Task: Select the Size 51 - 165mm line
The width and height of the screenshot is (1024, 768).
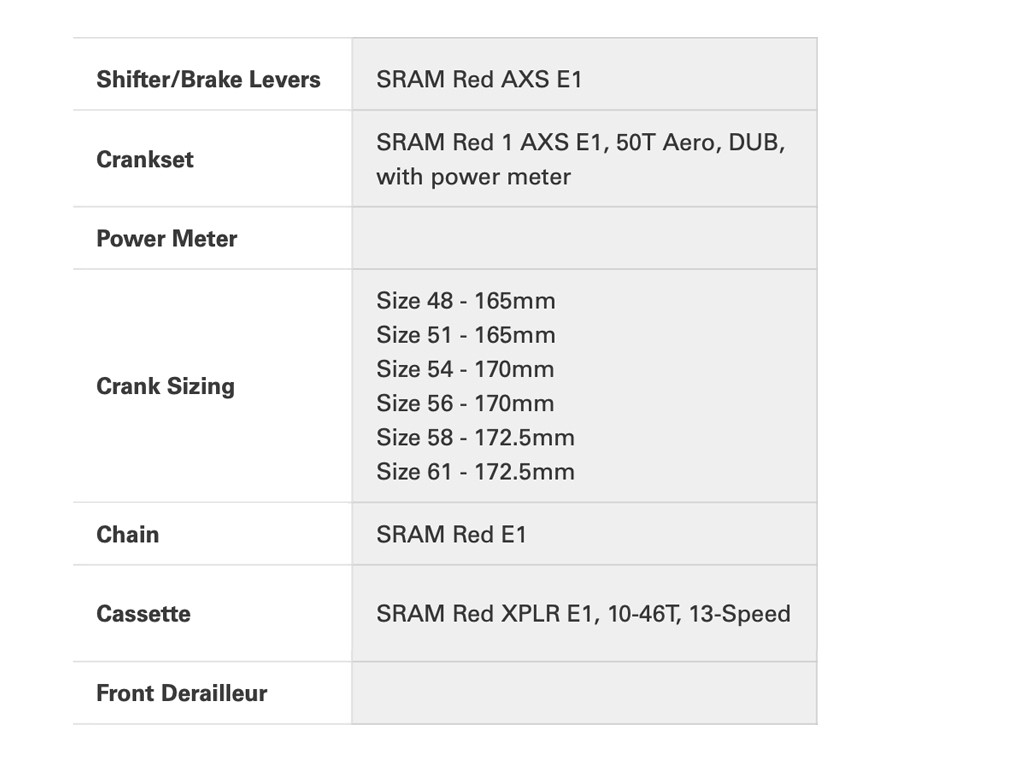Action: [x=465, y=335]
